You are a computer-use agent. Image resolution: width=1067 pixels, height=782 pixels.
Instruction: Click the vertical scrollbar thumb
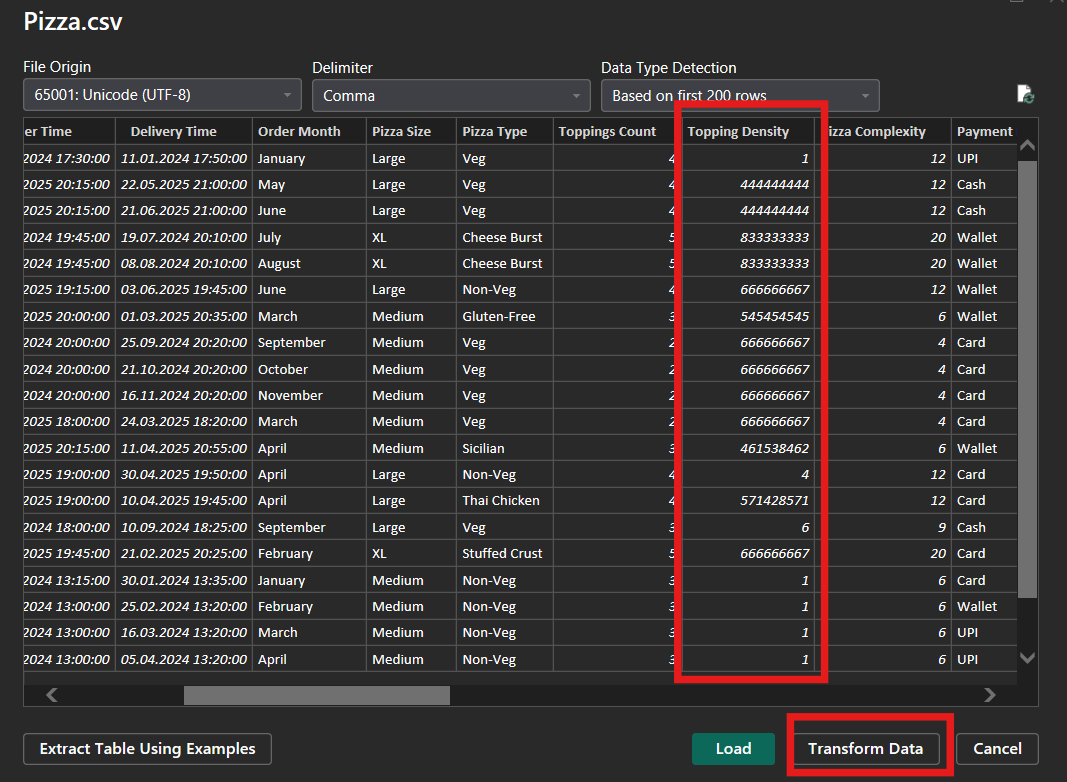point(1027,380)
